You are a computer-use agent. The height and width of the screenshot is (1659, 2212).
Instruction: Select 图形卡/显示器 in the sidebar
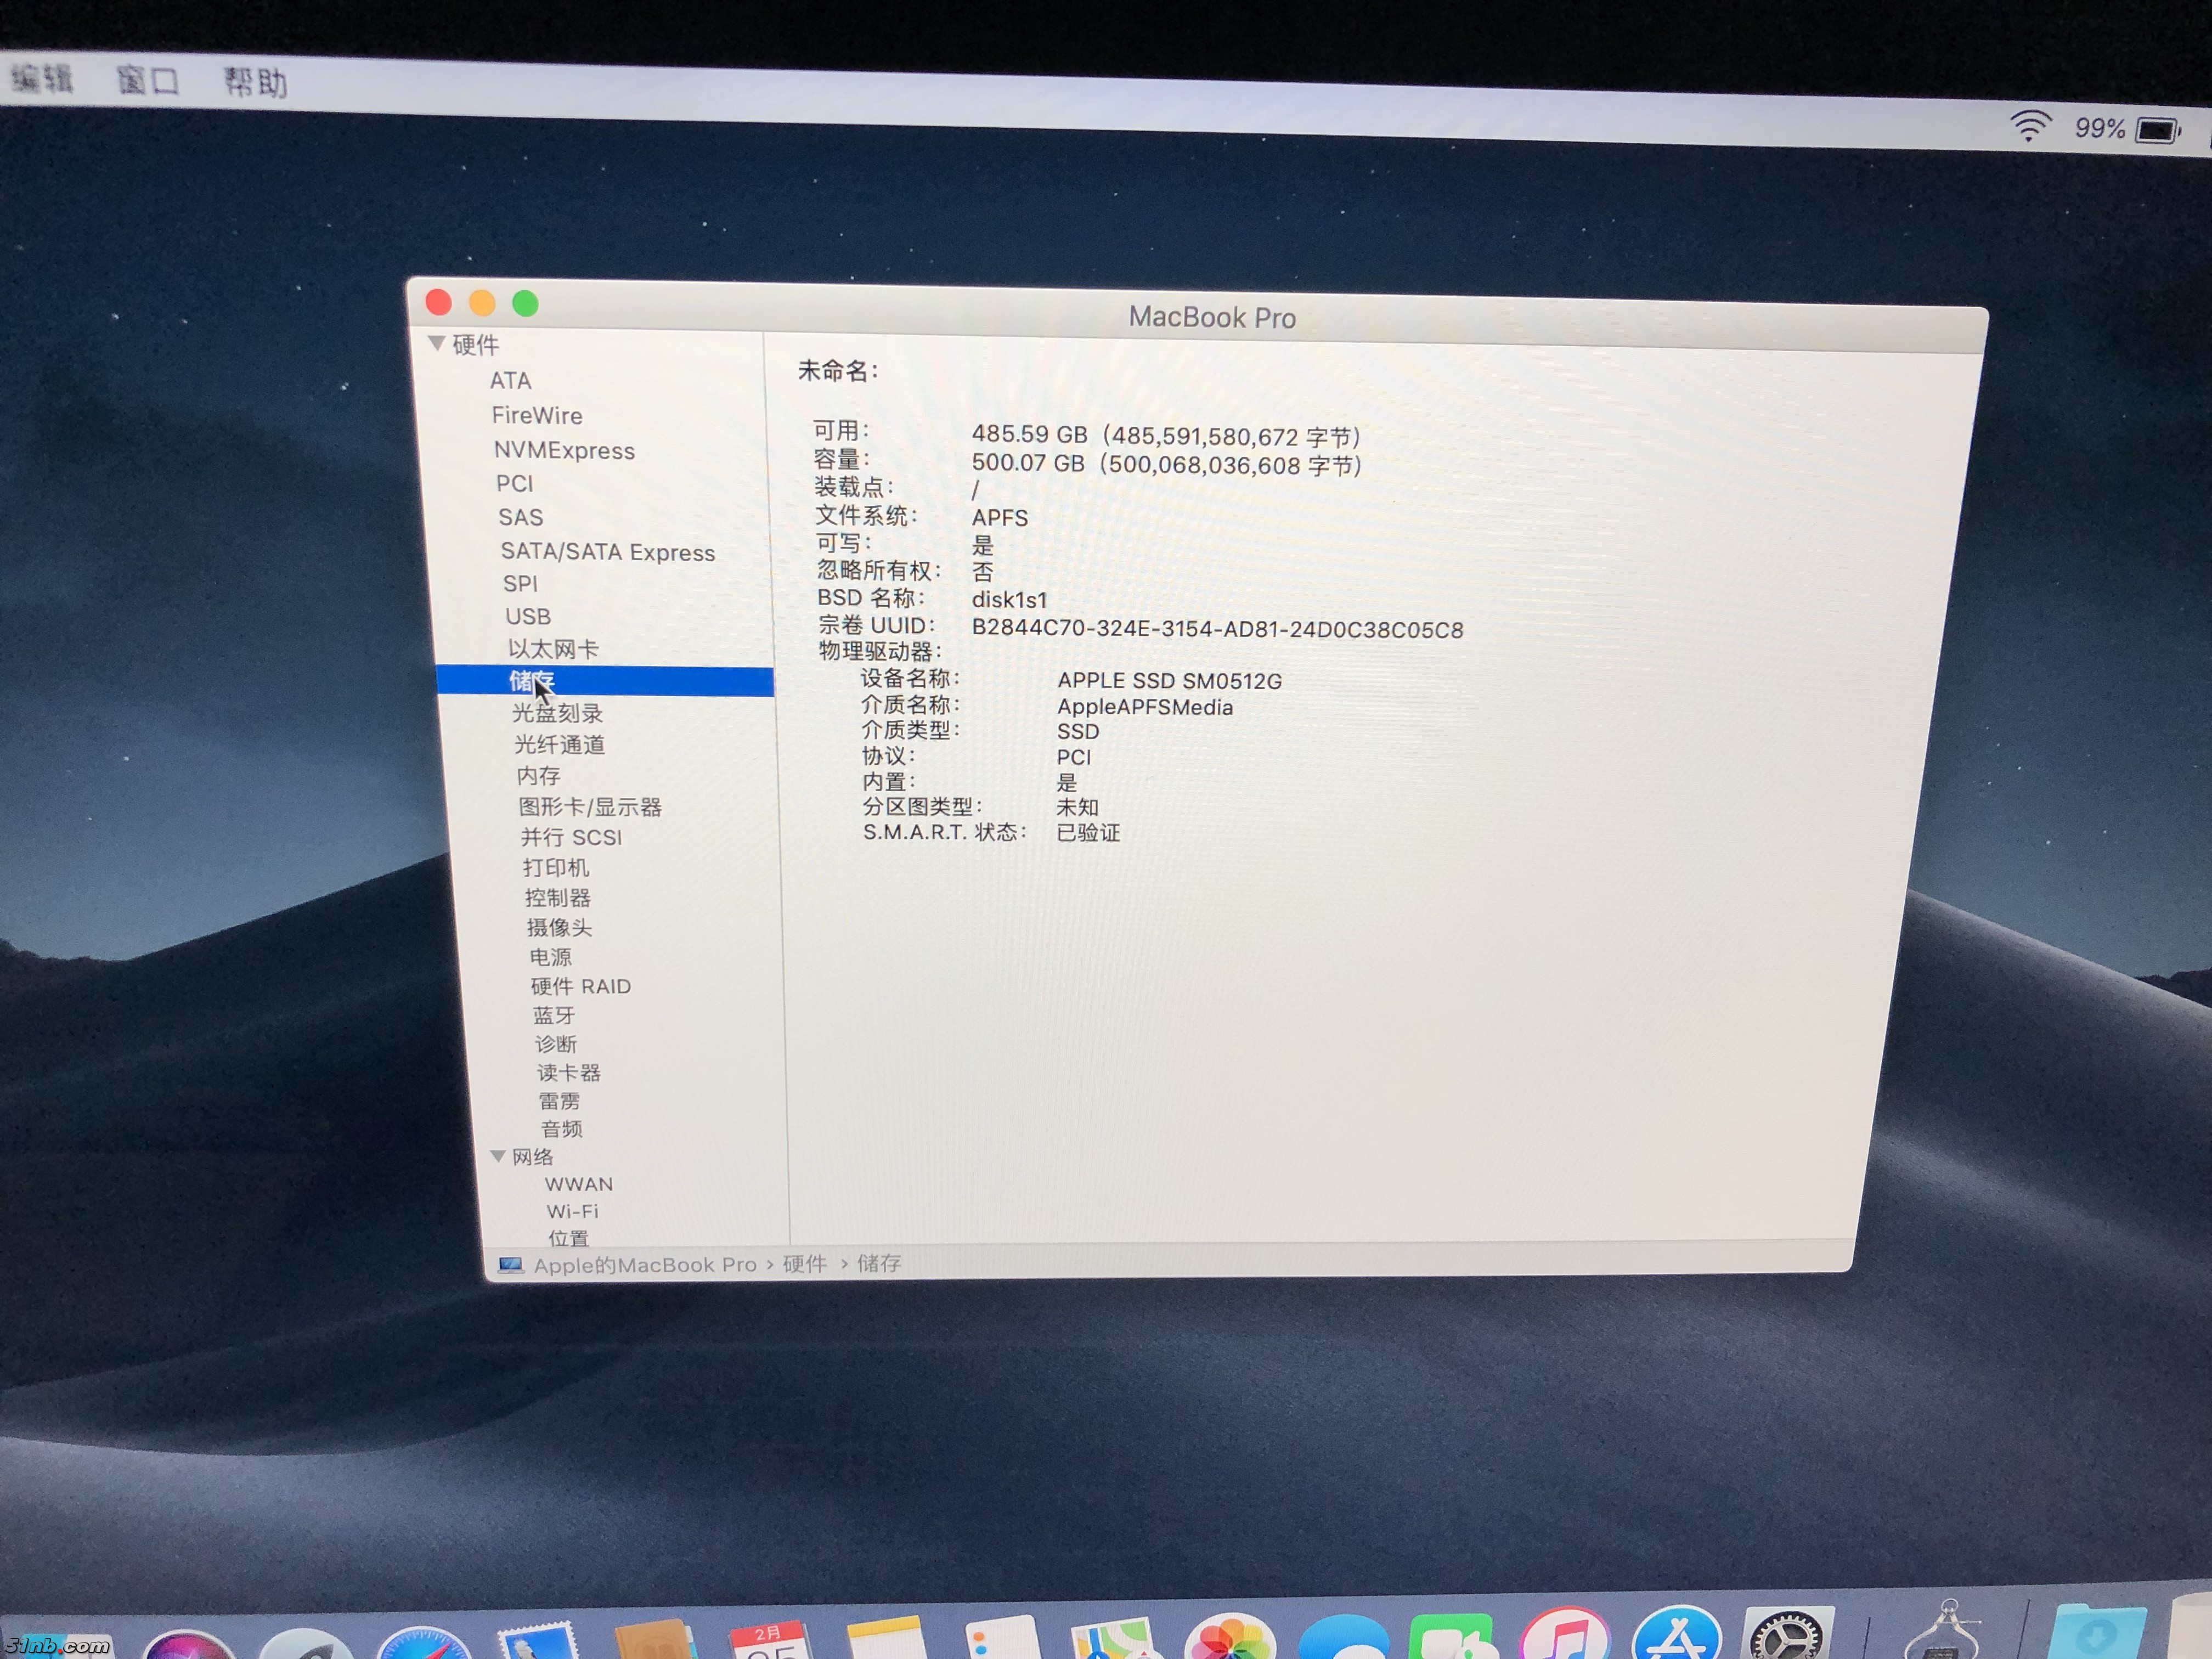point(590,807)
